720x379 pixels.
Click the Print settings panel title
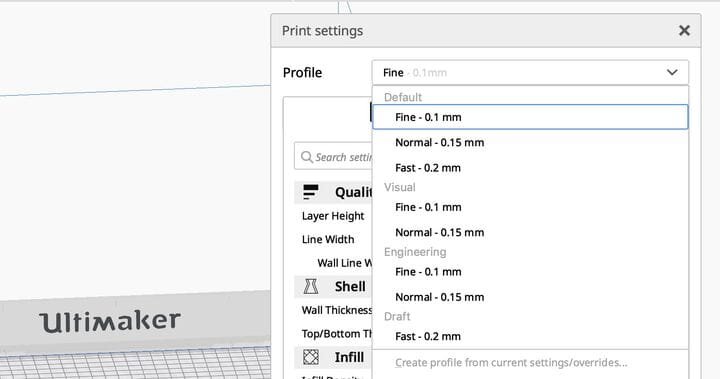coord(322,31)
